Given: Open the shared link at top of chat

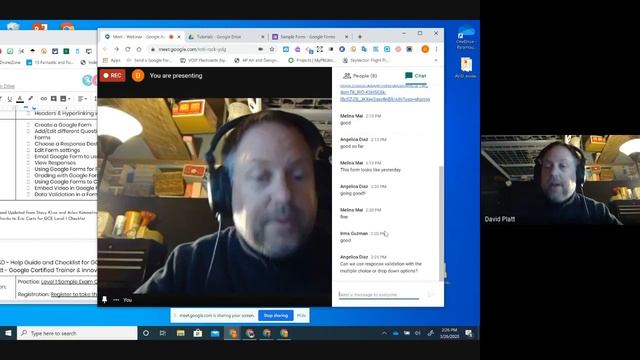Looking at the screenshot, I should pyautogui.click(x=385, y=93).
